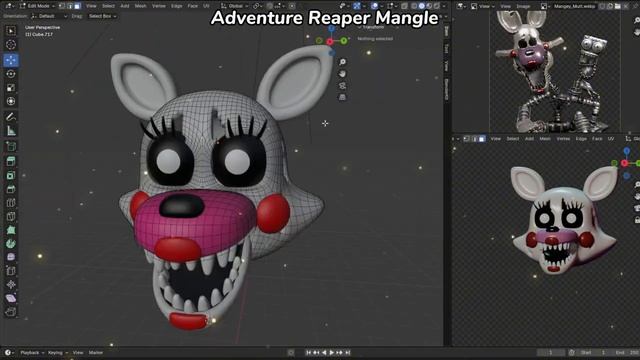Open the Keying dropdown in timeline
640x360 pixels.
click(58, 353)
